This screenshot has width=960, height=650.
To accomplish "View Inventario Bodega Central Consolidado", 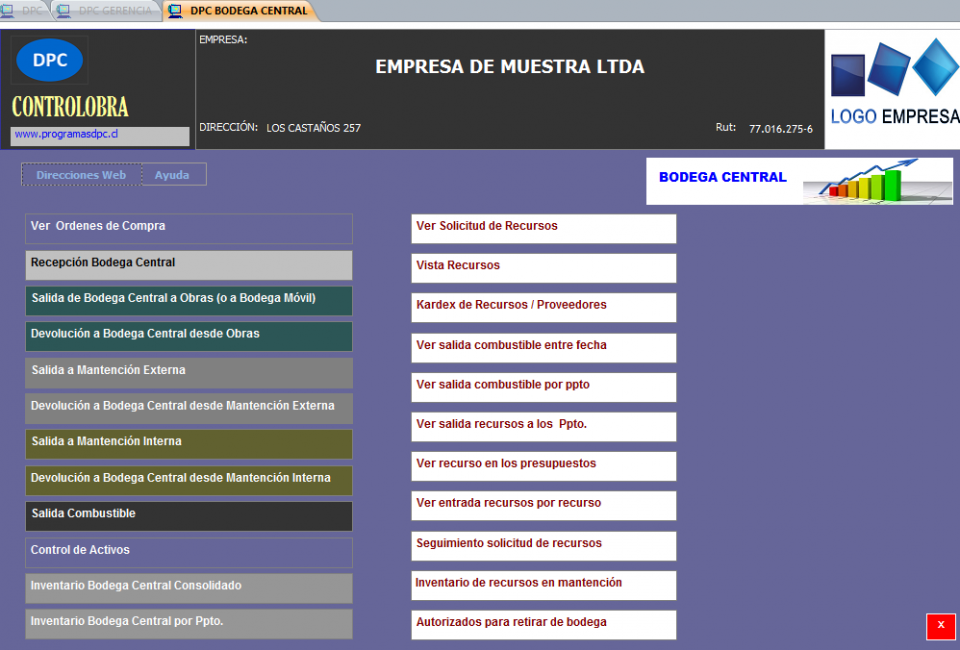I will (x=189, y=587).
